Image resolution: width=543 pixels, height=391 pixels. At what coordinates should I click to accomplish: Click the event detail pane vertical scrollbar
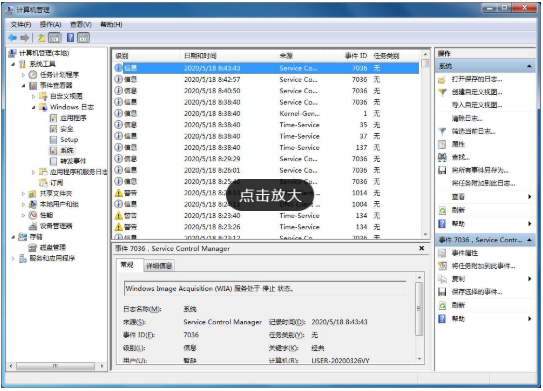tap(419, 317)
